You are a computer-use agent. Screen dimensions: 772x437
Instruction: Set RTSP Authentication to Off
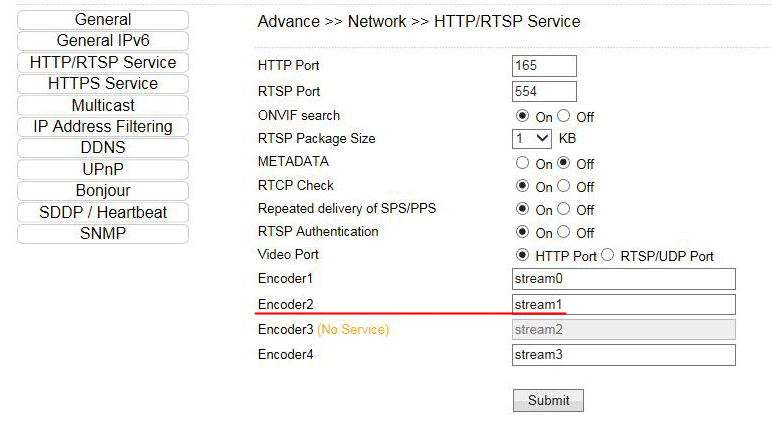(564, 233)
